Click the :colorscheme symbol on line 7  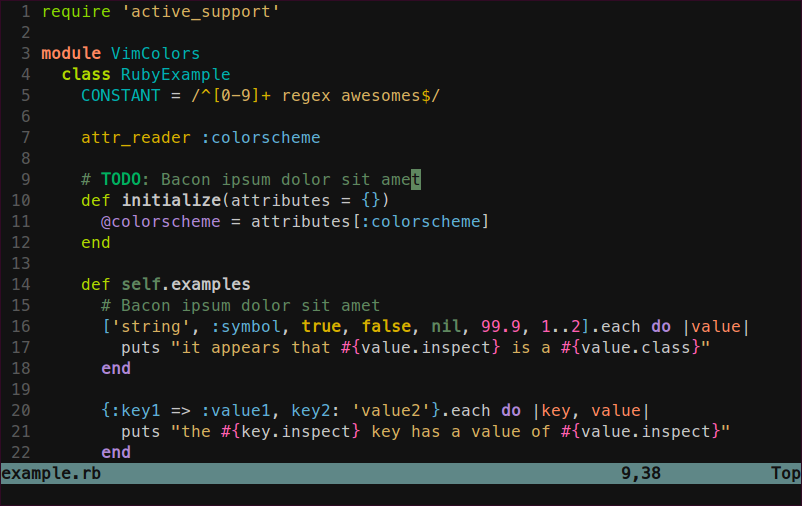261,137
